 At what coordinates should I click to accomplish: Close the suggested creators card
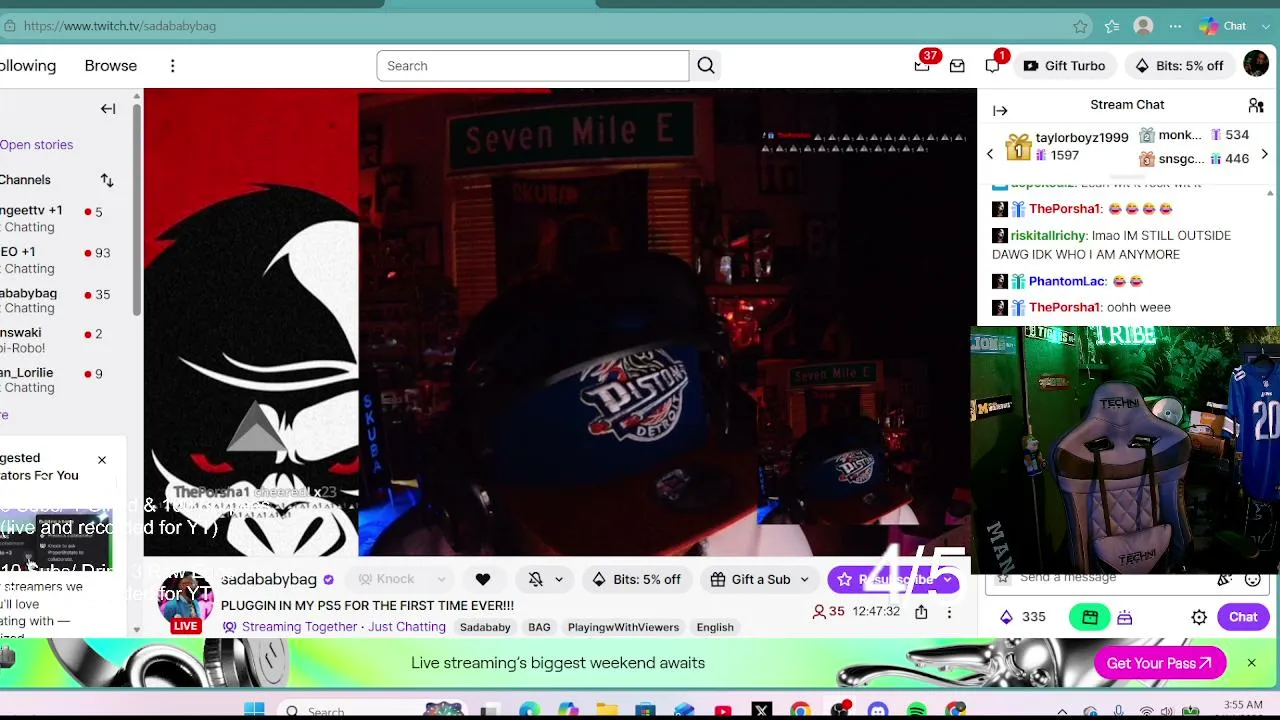101,460
